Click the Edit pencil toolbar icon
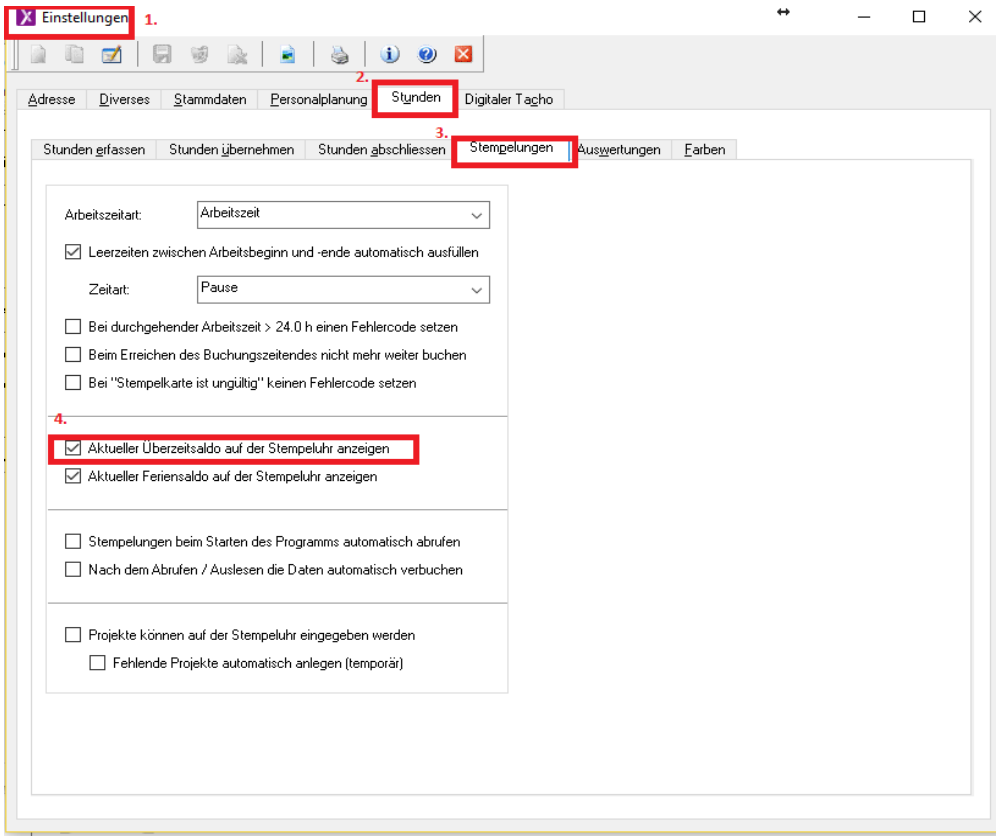The height and width of the screenshot is (840, 1000). coord(111,55)
